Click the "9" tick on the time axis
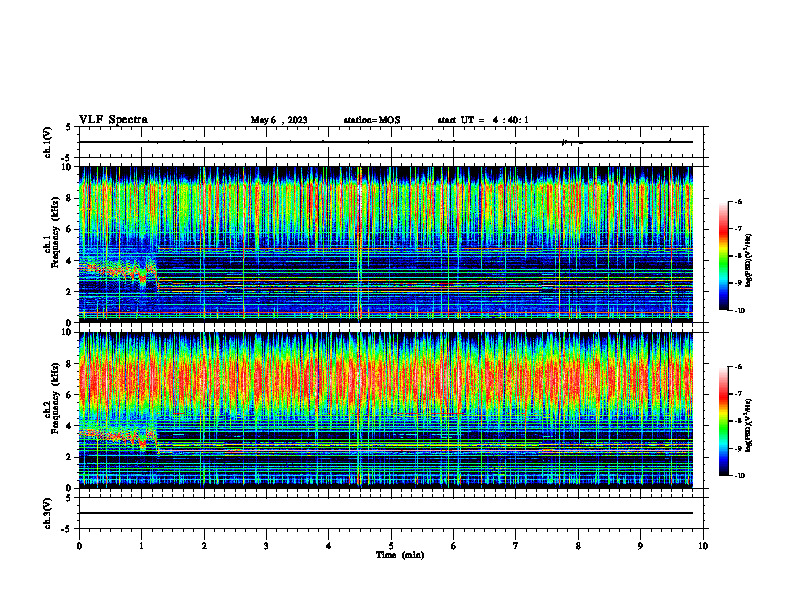The height and width of the screenshot is (612, 792). [x=640, y=546]
